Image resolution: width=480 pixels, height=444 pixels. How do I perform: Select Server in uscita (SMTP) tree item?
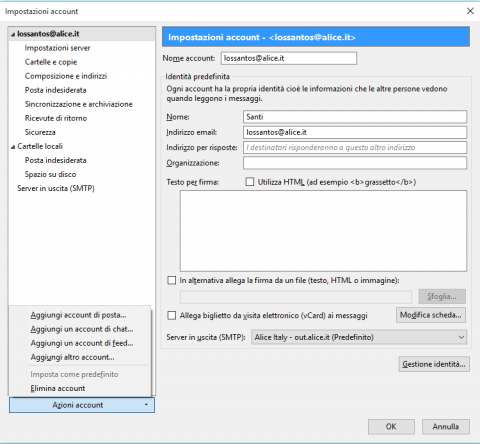point(56,188)
